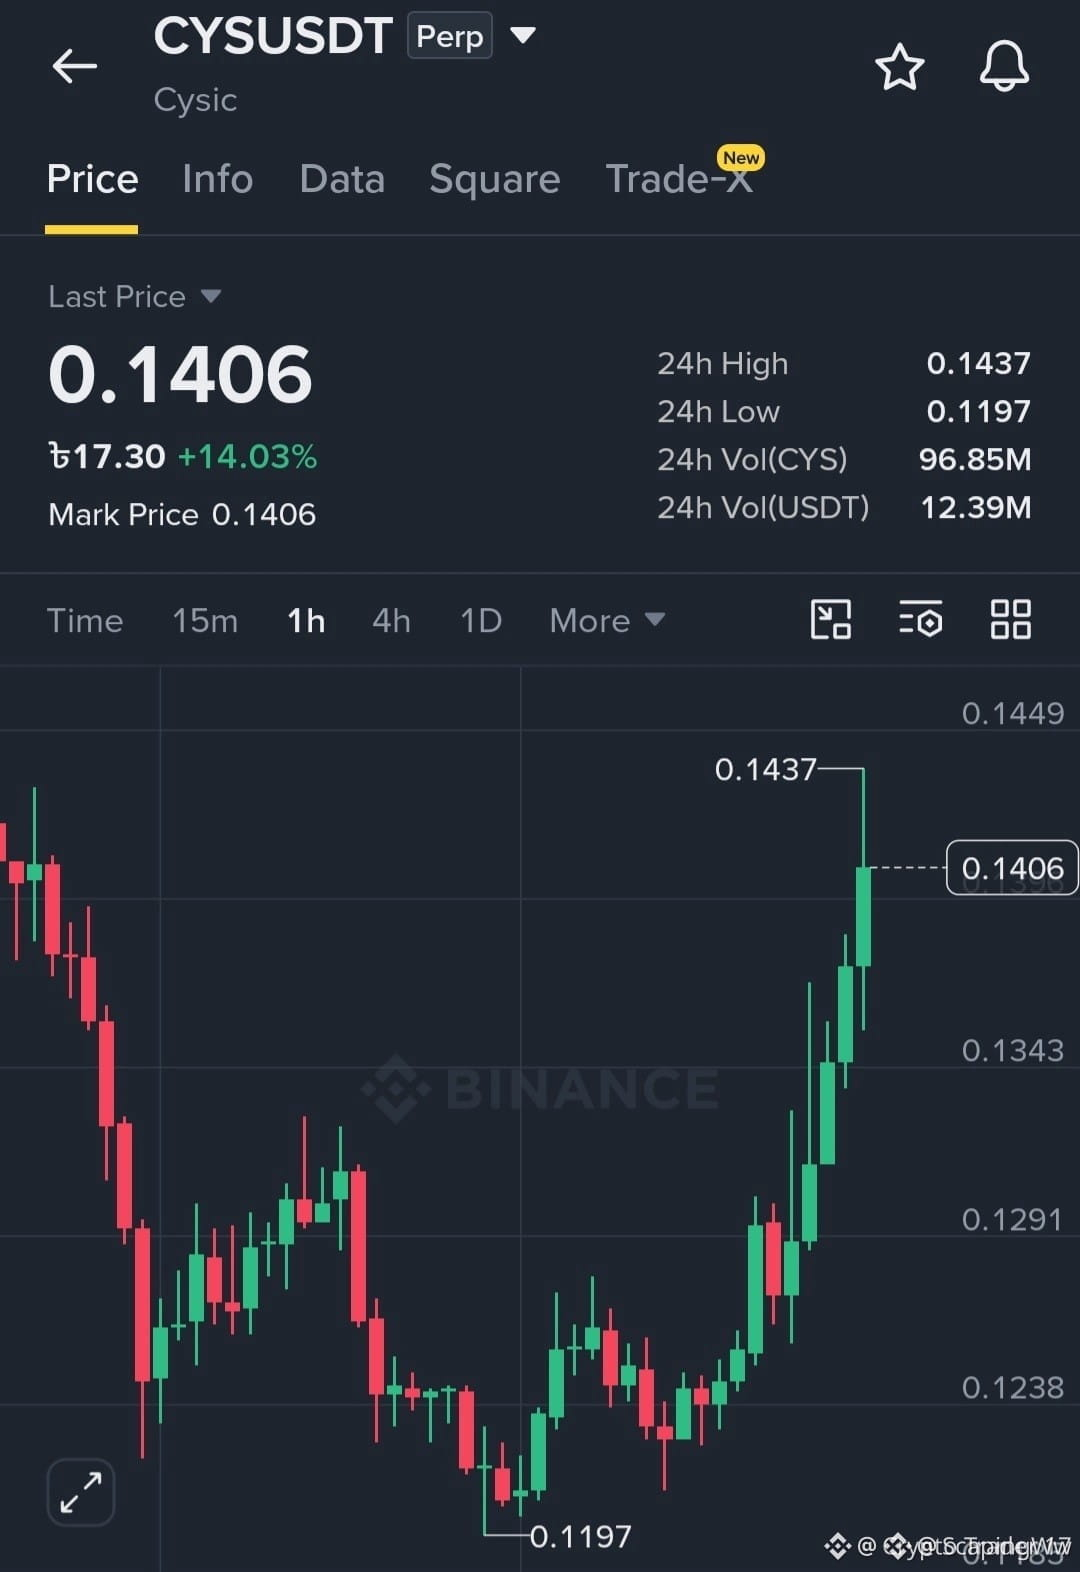Tap the back arrow icon
The height and width of the screenshot is (1572, 1080).
(75, 67)
